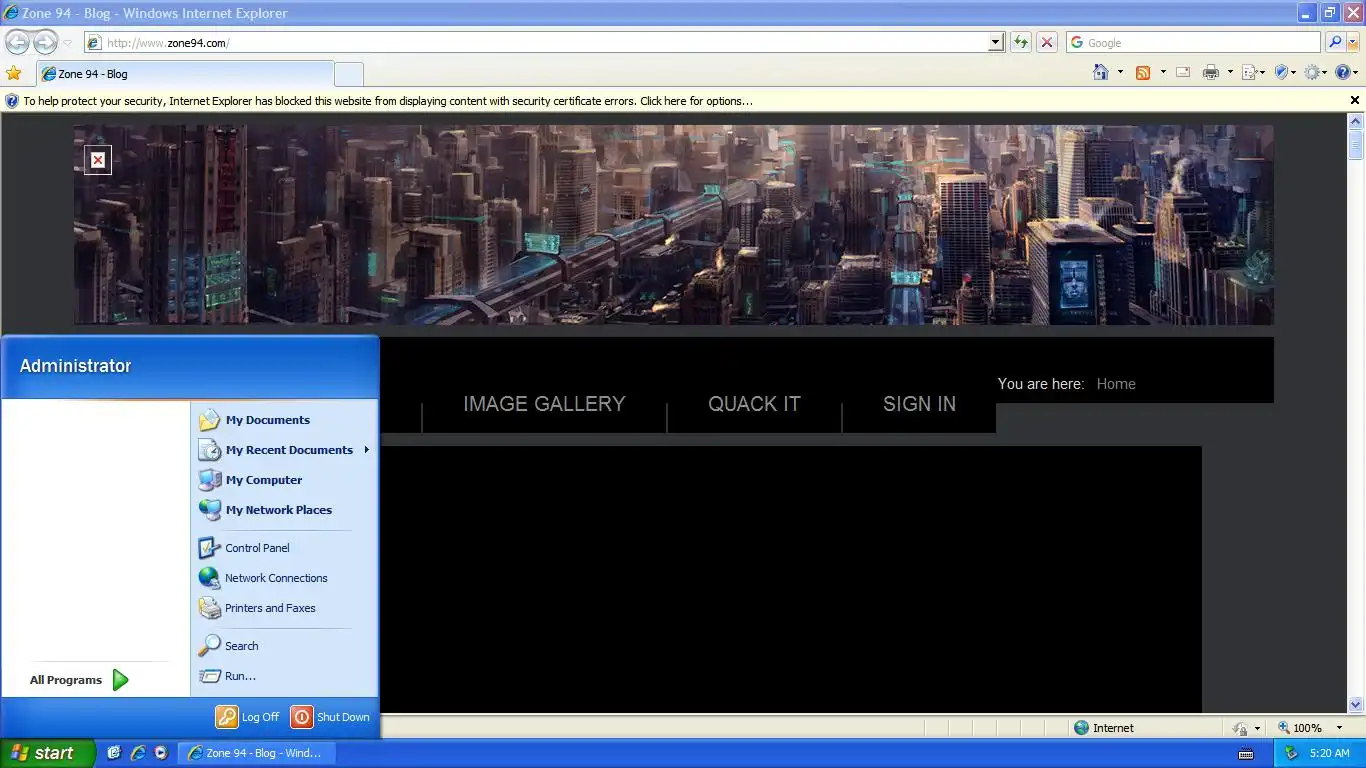Open the Run... dialog
The height and width of the screenshot is (768, 1366).
pos(285,676)
